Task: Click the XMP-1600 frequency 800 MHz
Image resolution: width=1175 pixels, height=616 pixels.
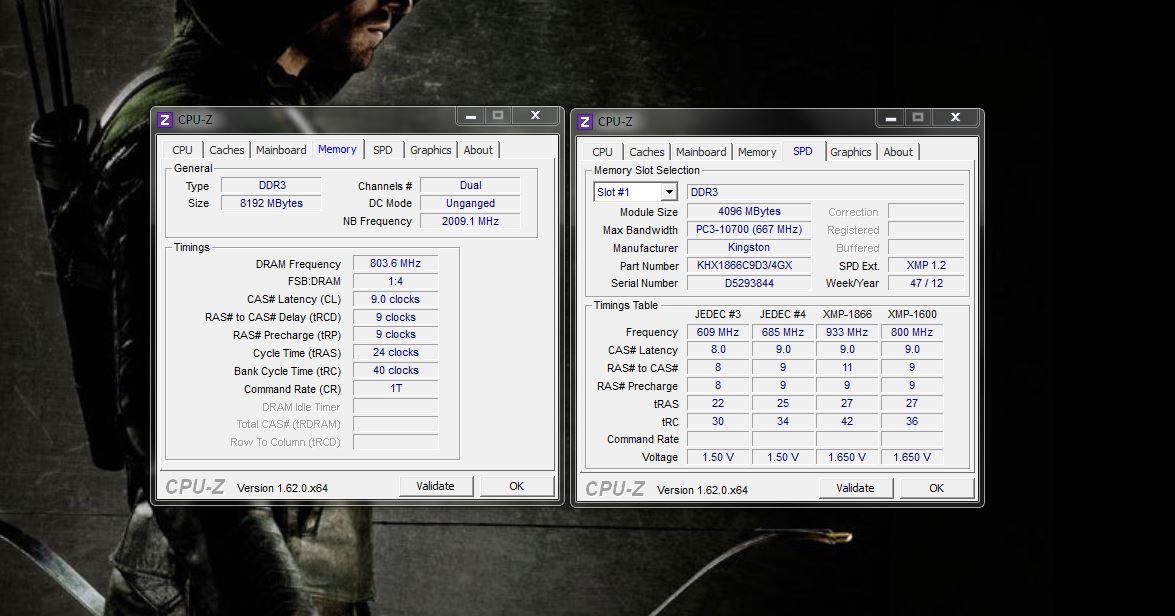Action: point(912,332)
